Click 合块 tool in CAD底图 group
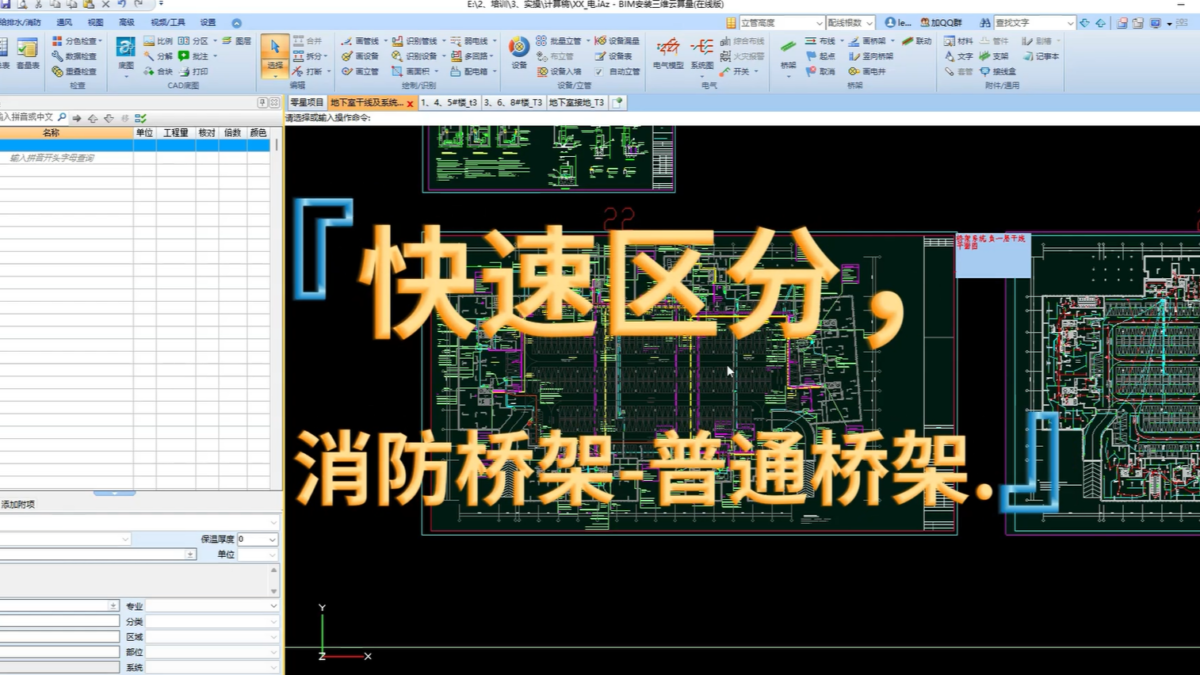1200x675 pixels. tap(158, 72)
